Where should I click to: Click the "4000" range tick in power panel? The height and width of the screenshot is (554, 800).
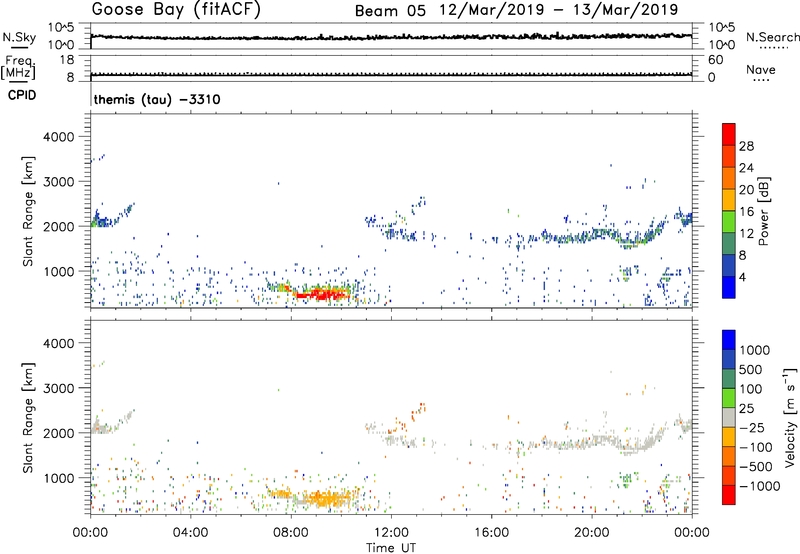point(59,137)
